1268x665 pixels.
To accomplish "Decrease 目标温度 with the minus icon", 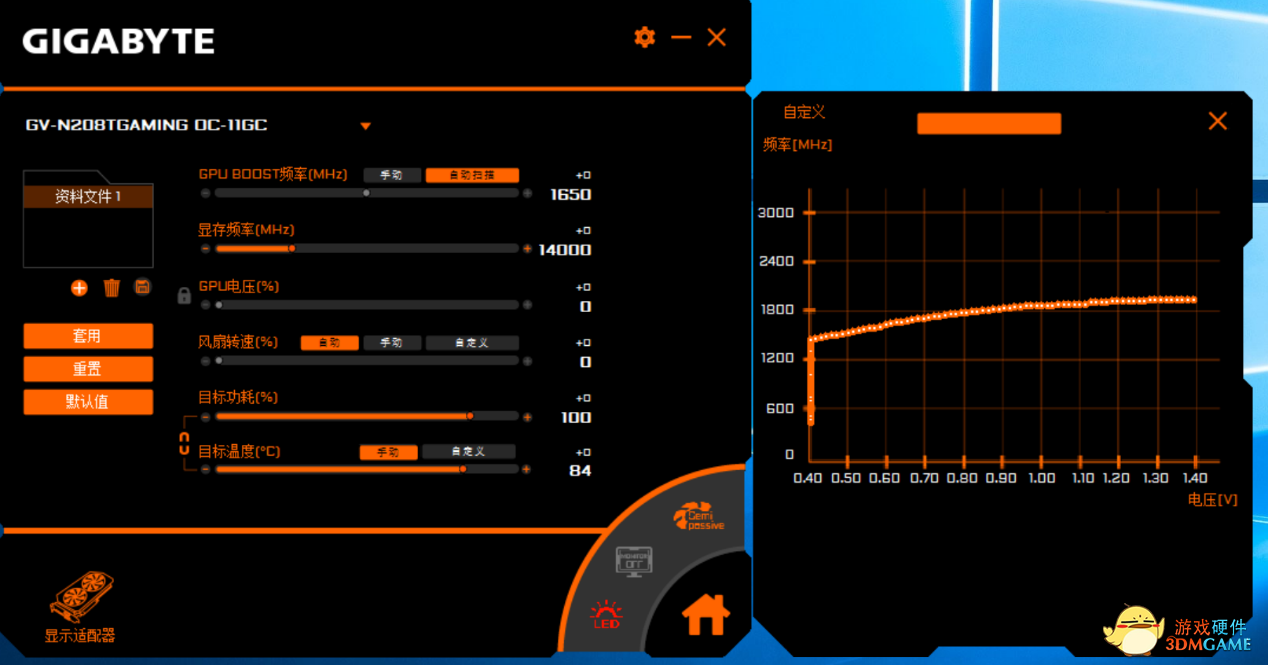I will (206, 469).
